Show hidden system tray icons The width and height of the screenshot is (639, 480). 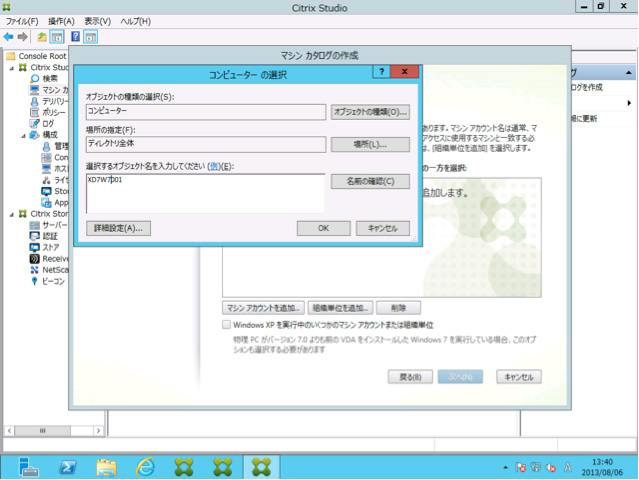coord(505,467)
